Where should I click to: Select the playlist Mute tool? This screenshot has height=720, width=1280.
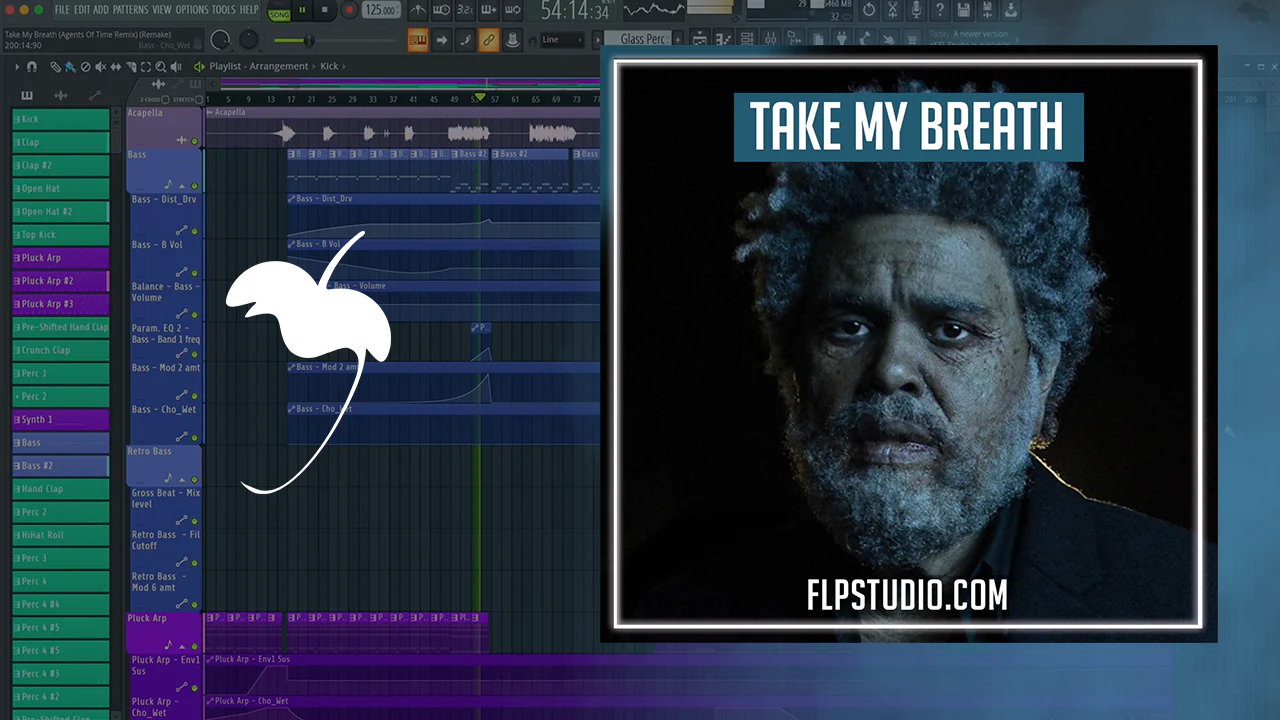pyautogui.click(x=100, y=67)
